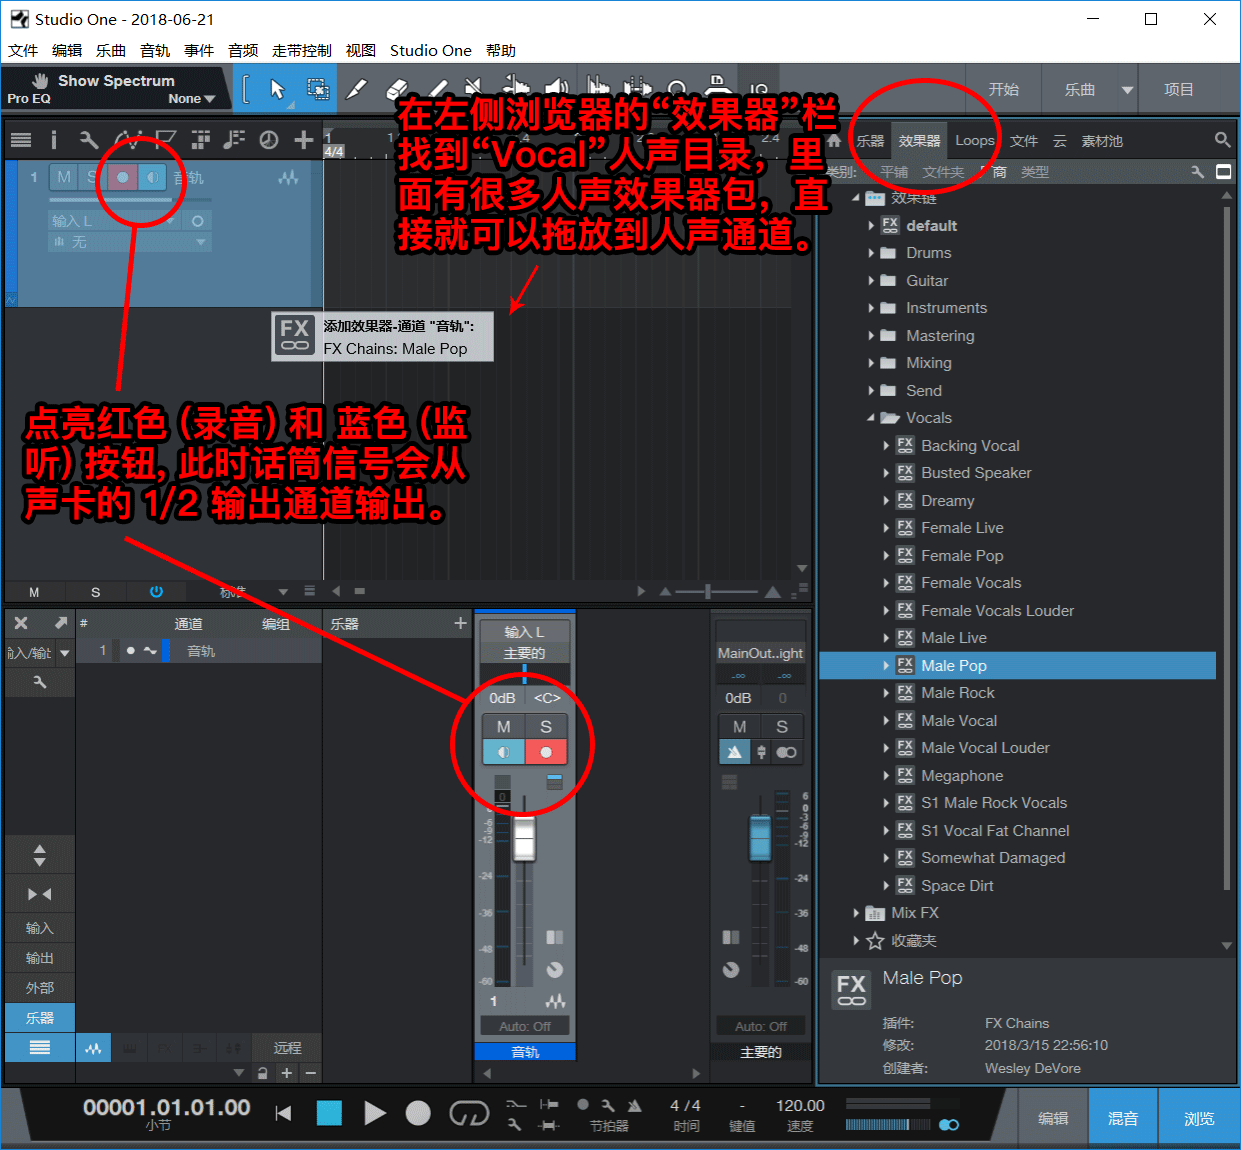Return to start transport button
1241x1150 pixels.
point(283,1113)
